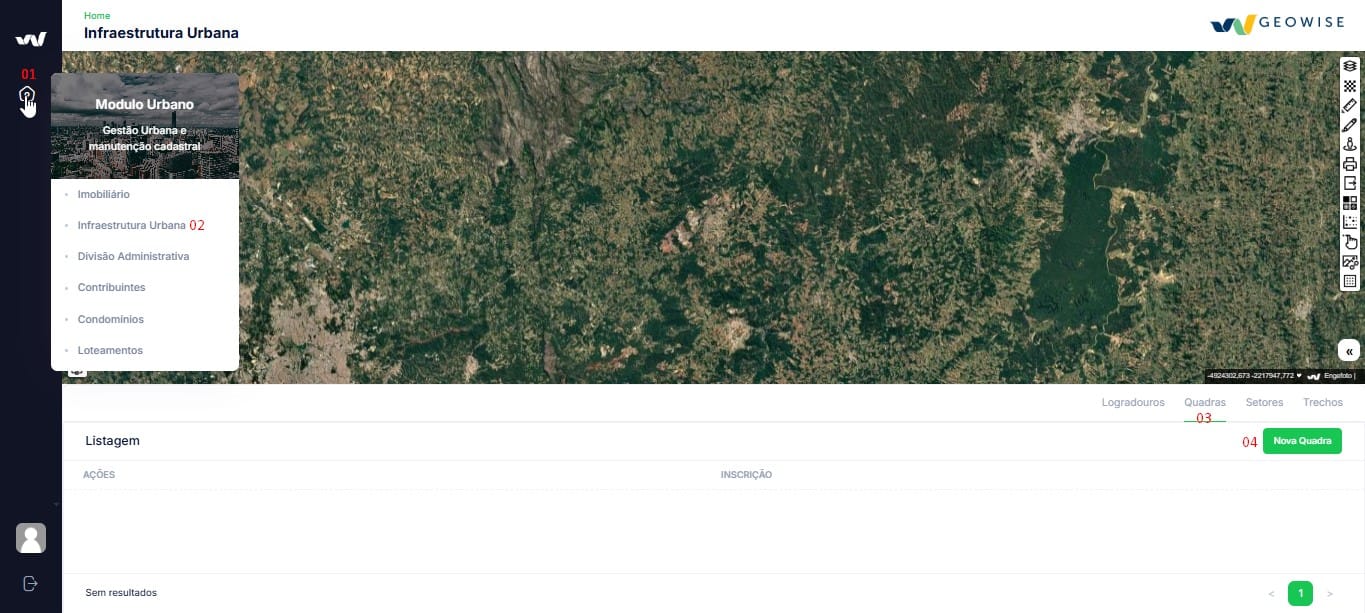Open the Modulo Urbano sidebar icon
The image size is (1365, 613).
pyautogui.click(x=27, y=98)
